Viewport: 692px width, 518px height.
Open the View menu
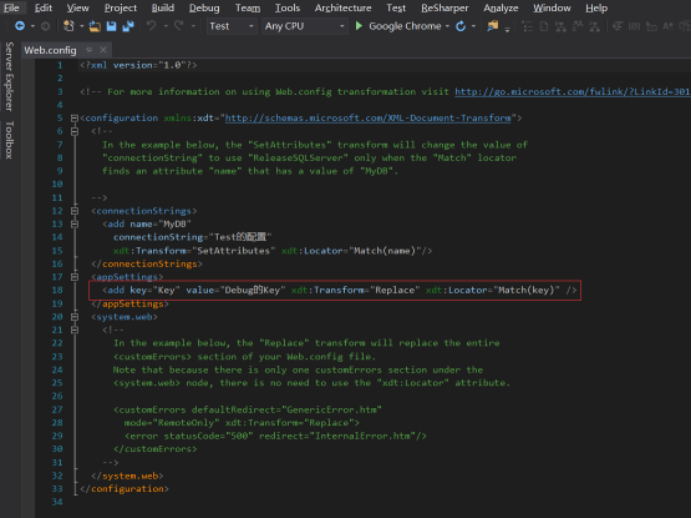(78, 8)
